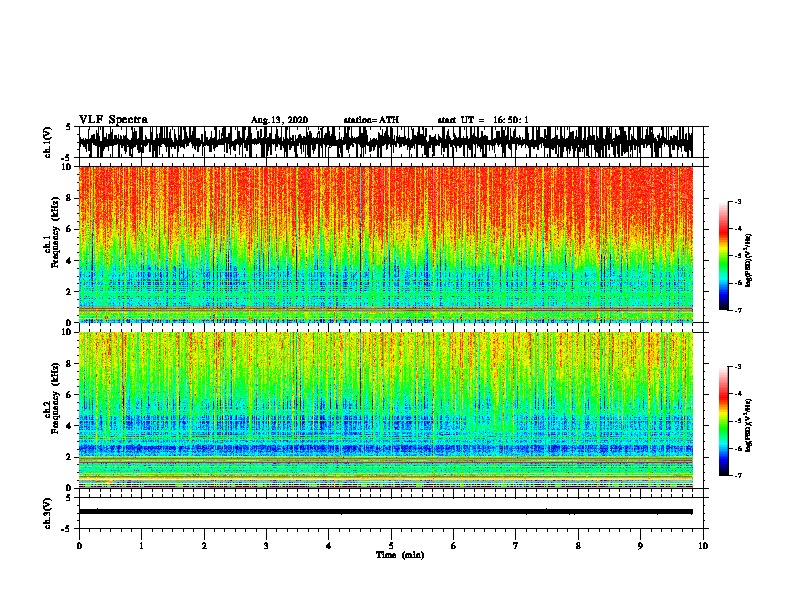Image resolution: width=792 pixels, height=612 pixels.
Task: Click the "ch.2 Frequency (kHz)" axis label
Action: point(52,398)
